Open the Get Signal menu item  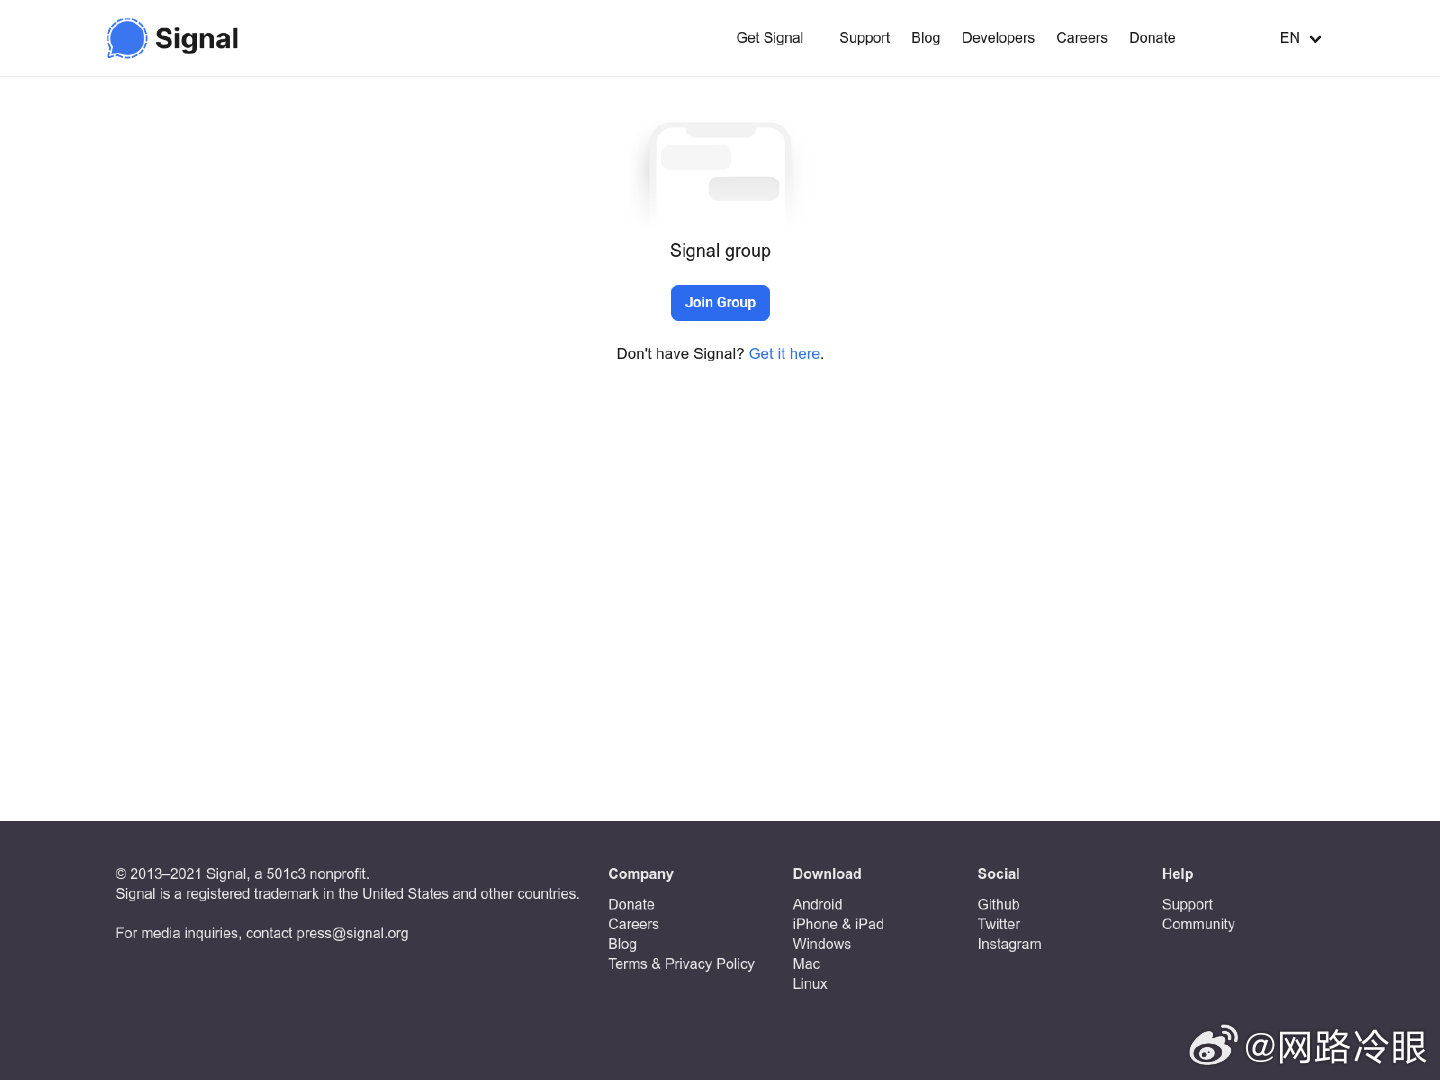[x=769, y=38]
